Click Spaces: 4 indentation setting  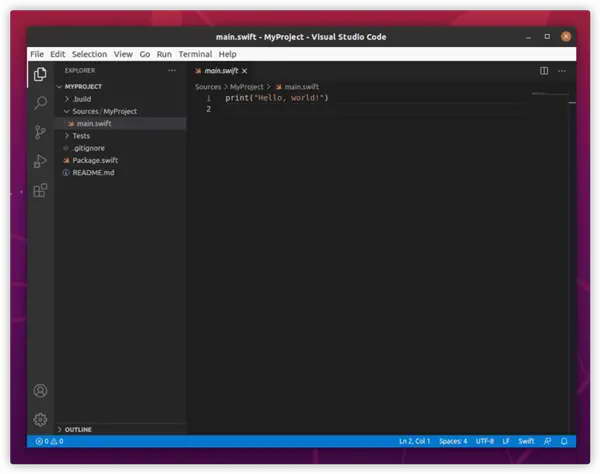[453, 441]
